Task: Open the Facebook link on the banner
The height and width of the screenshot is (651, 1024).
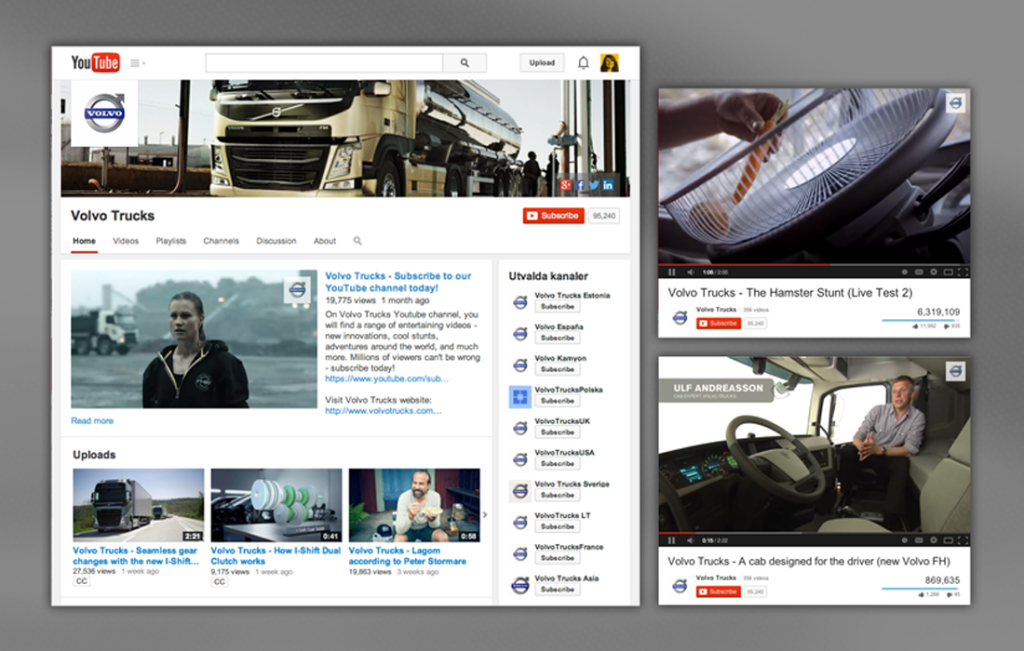Action: click(580, 185)
